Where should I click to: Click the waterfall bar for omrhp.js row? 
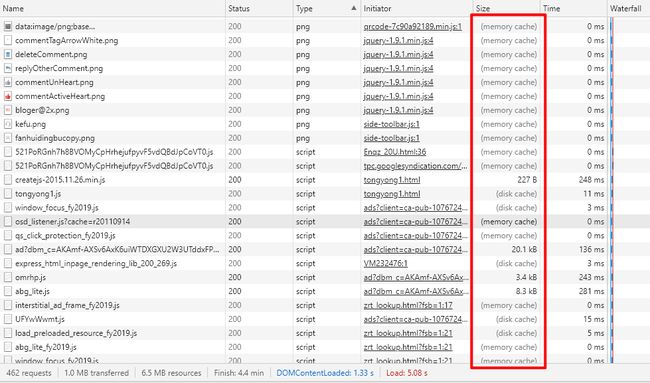click(x=612, y=277)
